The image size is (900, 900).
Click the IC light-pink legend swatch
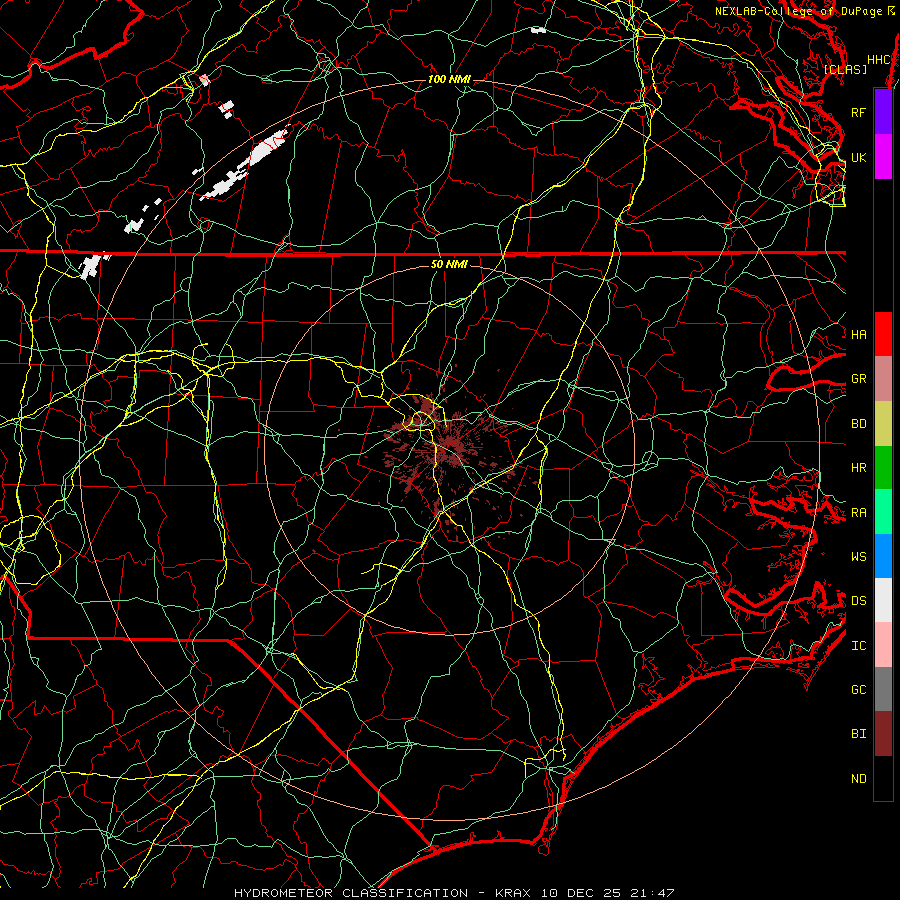[x=883, y=645]
